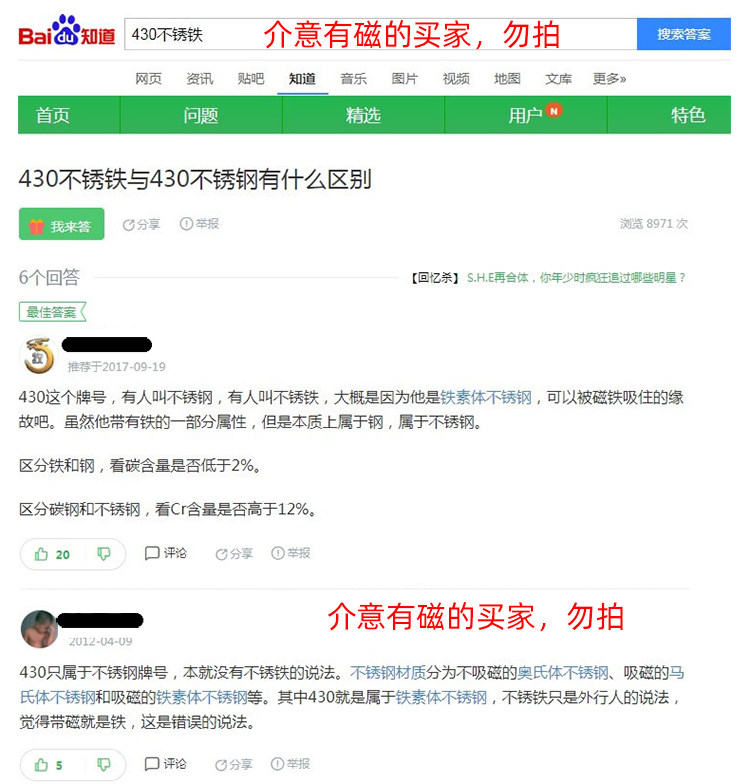The height and width of the screenshot is (784, 750).
Task: Share the second answer via 分享
Action: pos(234,764)
